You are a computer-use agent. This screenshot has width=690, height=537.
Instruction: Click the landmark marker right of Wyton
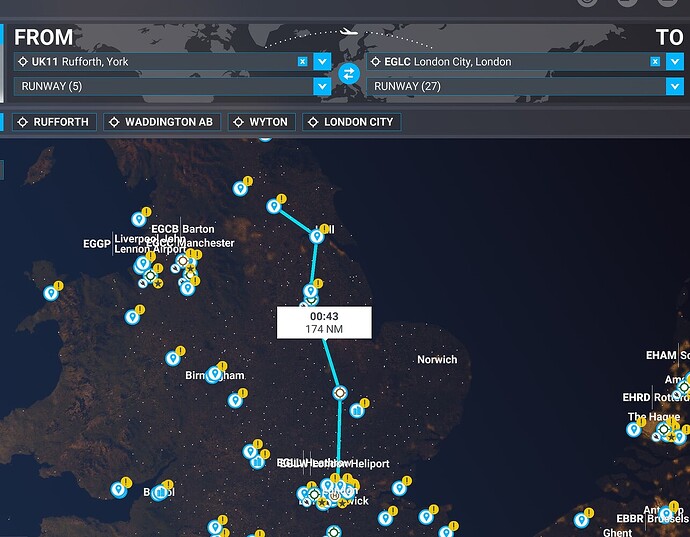click(357, 411)
